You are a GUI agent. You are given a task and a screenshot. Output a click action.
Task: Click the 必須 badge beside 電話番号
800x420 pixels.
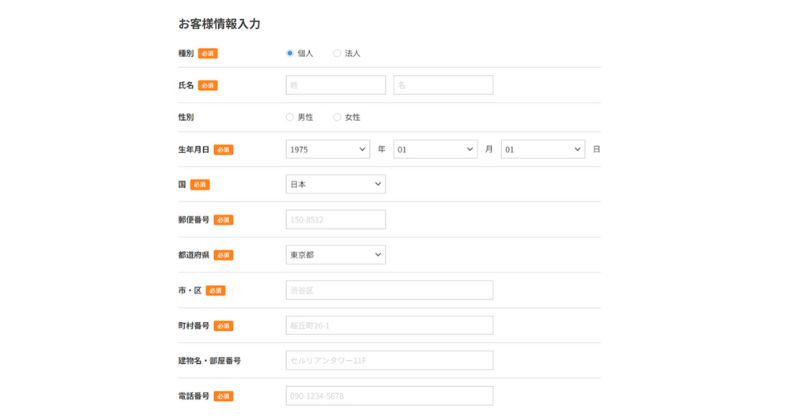coord(223,396)
